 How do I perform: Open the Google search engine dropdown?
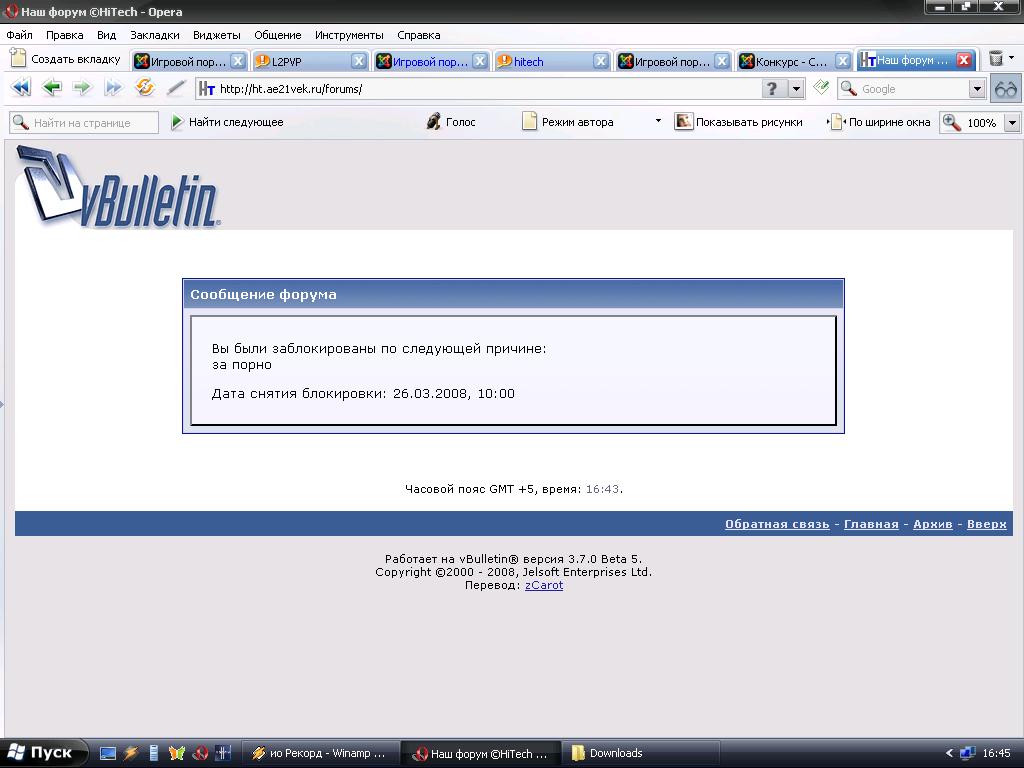[x=976, y=89]
